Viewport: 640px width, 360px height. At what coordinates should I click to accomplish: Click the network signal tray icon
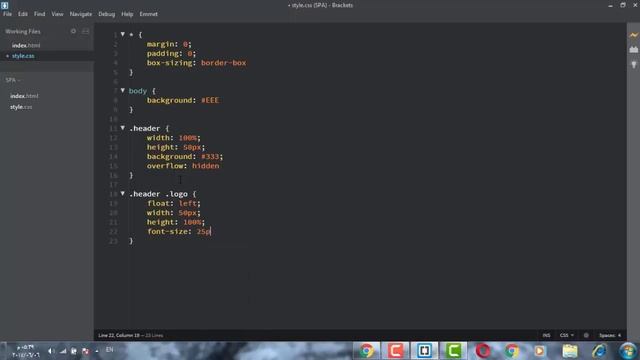click(x=63, y=351)
